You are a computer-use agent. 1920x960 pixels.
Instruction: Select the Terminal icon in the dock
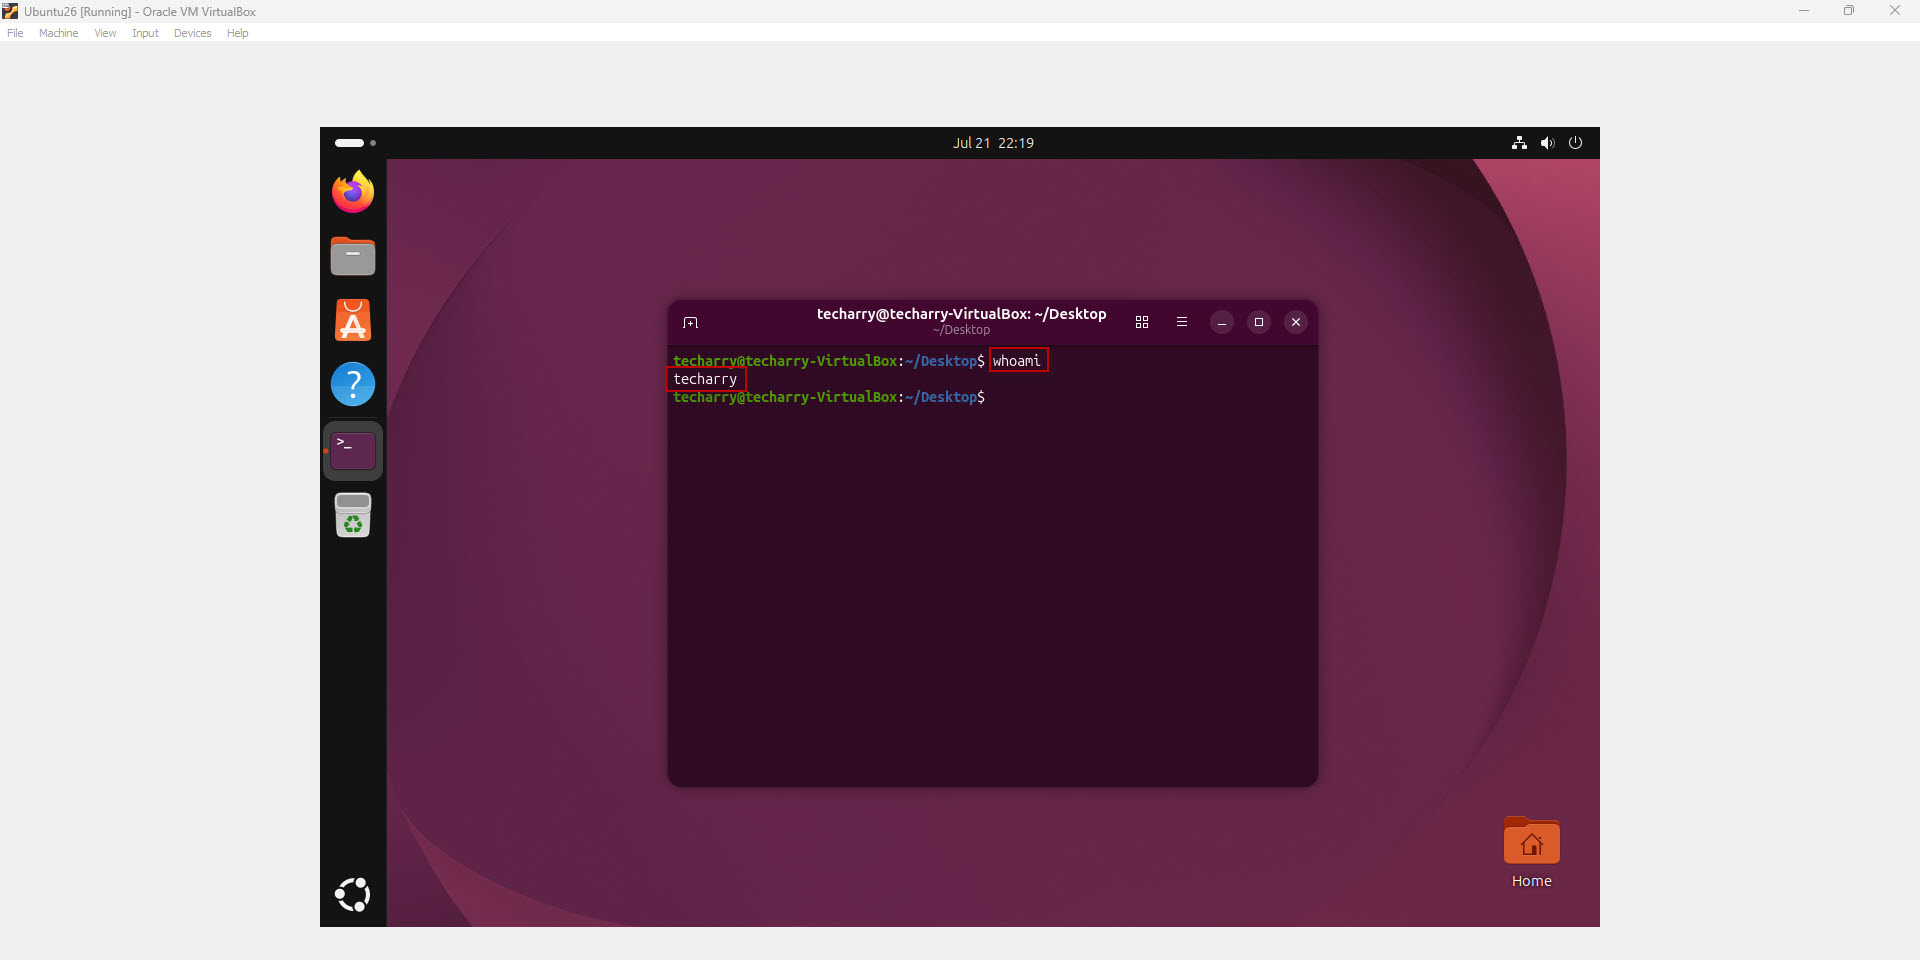click(353, 451)
